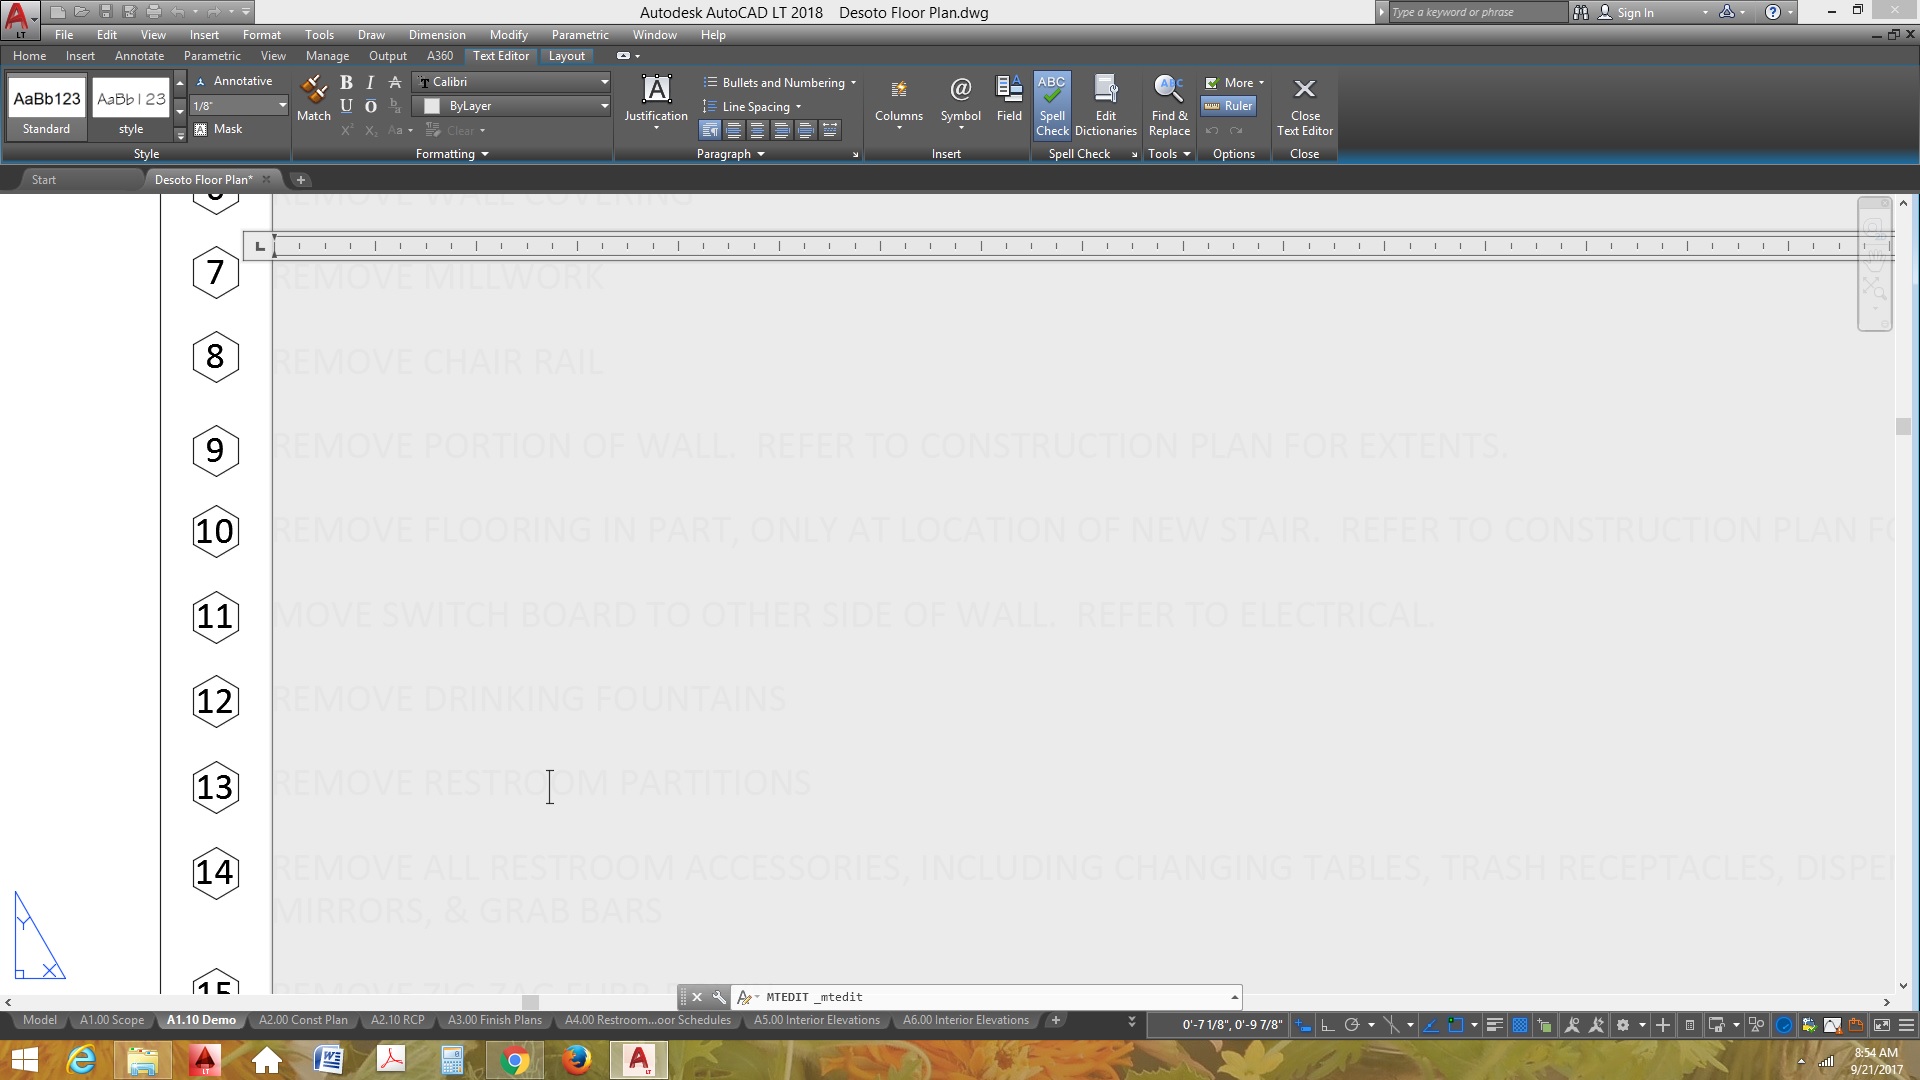This screenshot has height=1080, width=1920.
Task: Insert a Symbol
Action: (960, 100)
